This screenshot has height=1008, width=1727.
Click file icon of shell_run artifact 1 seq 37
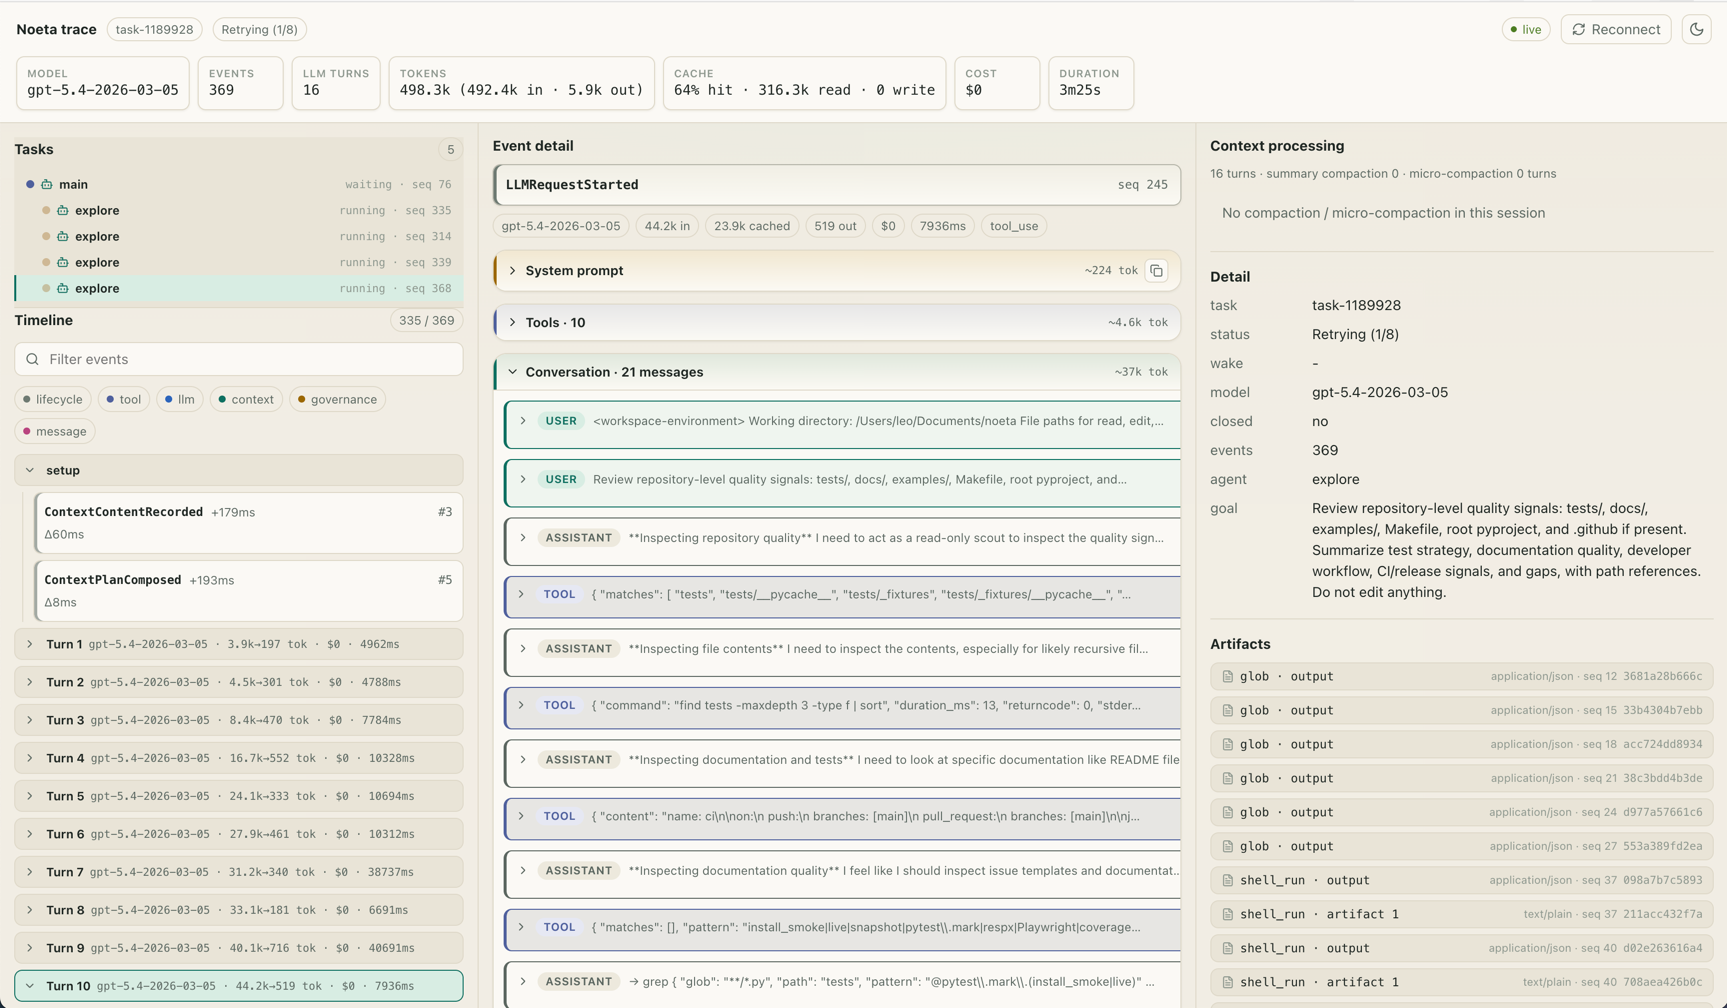pyautogui.click(x=1227, y=914)
